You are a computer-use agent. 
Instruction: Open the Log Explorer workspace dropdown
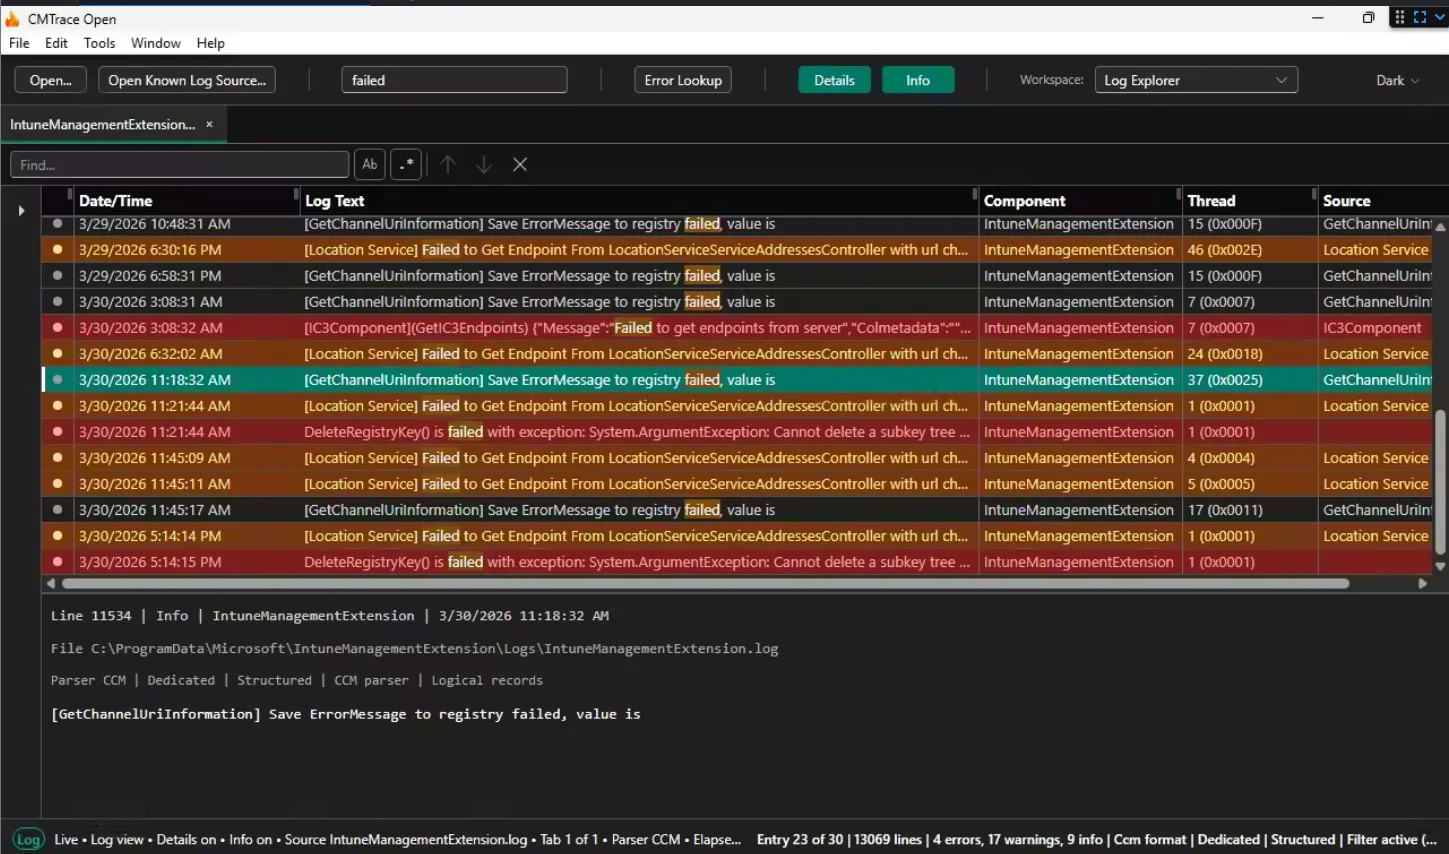pyautogui.click(x=1196, y=79)
